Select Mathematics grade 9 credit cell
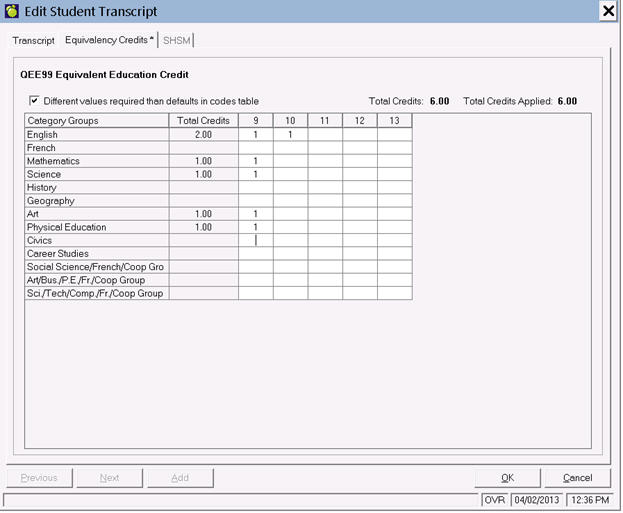The height and width of the screenshot is (513, 623). [256, 161]
